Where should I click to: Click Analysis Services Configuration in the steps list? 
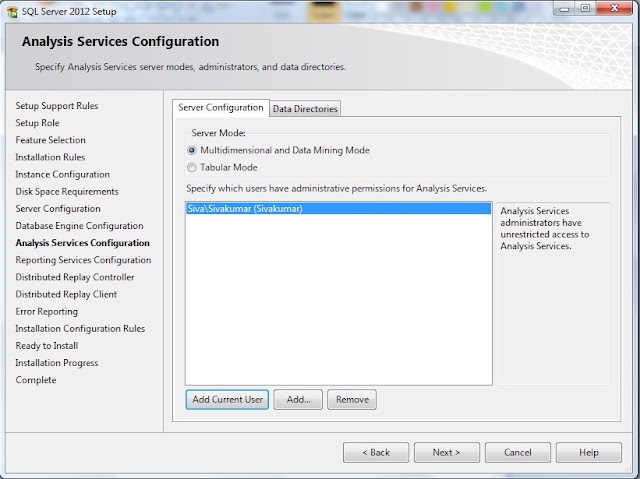(82, 243)
